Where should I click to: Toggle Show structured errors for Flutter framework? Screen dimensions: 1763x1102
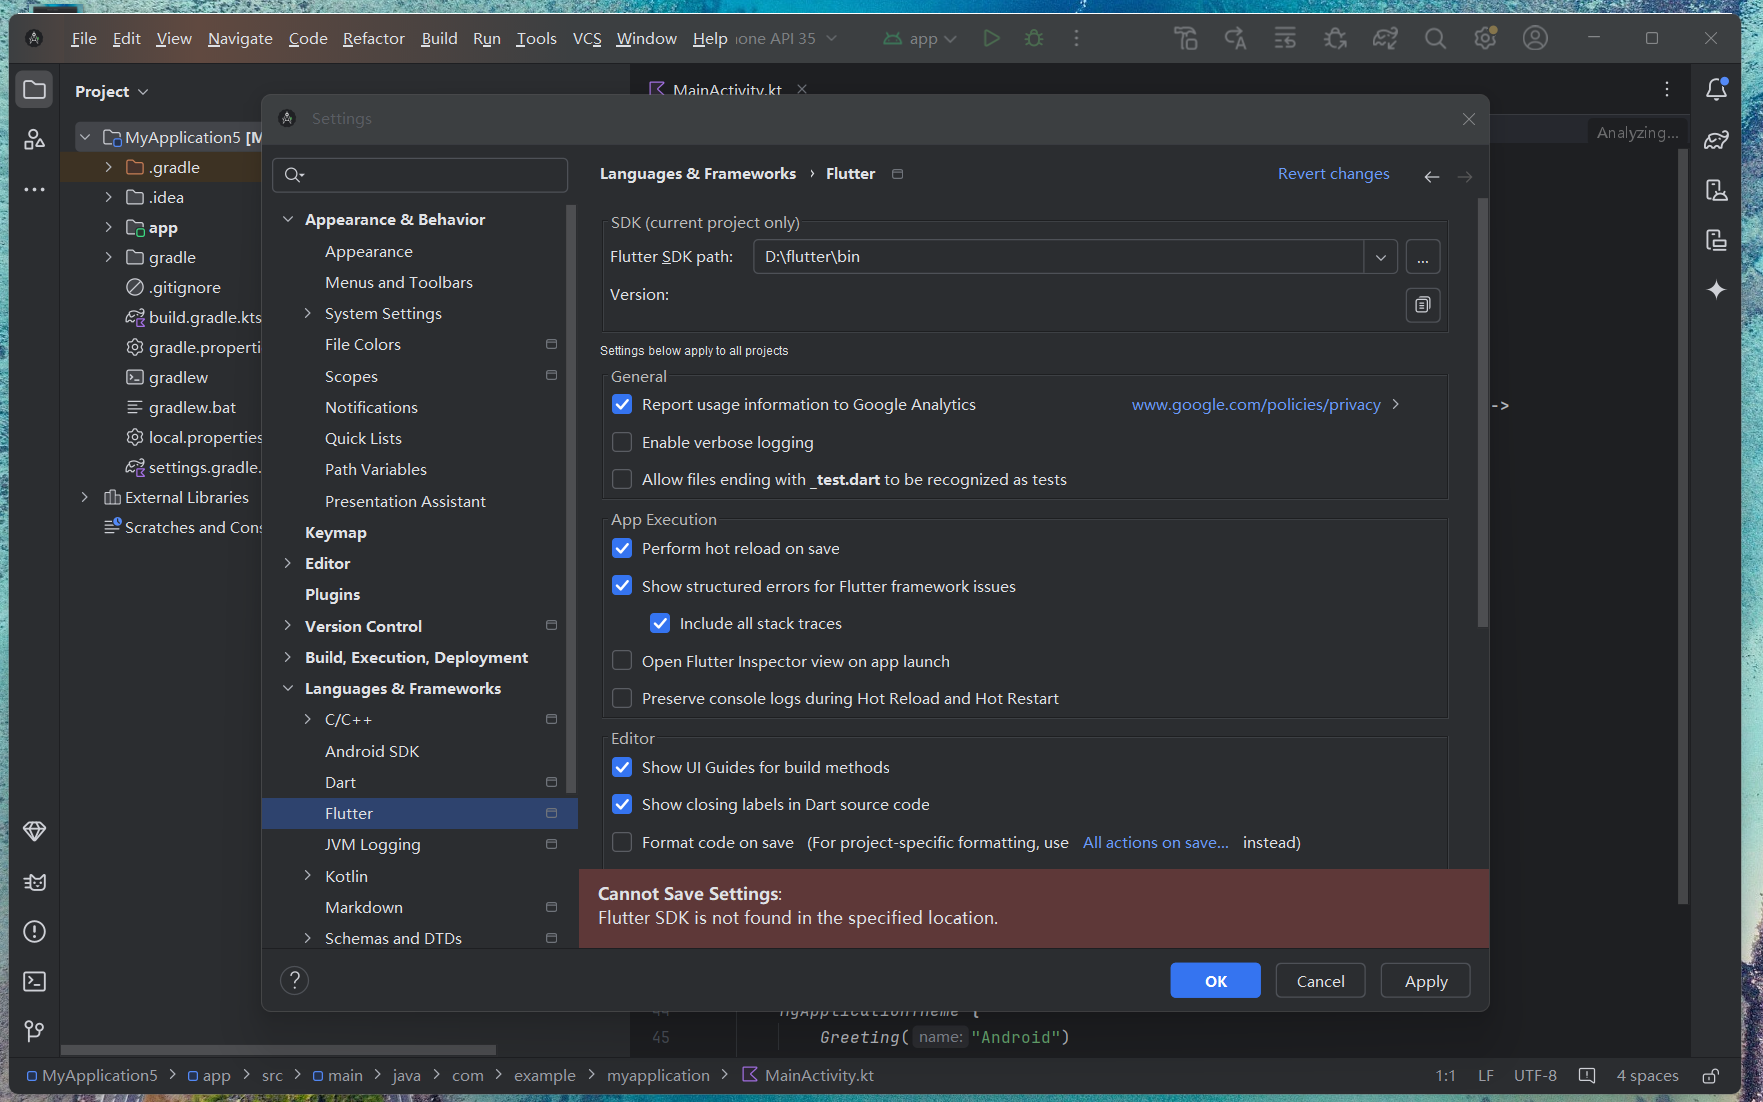tap(622, 586)
